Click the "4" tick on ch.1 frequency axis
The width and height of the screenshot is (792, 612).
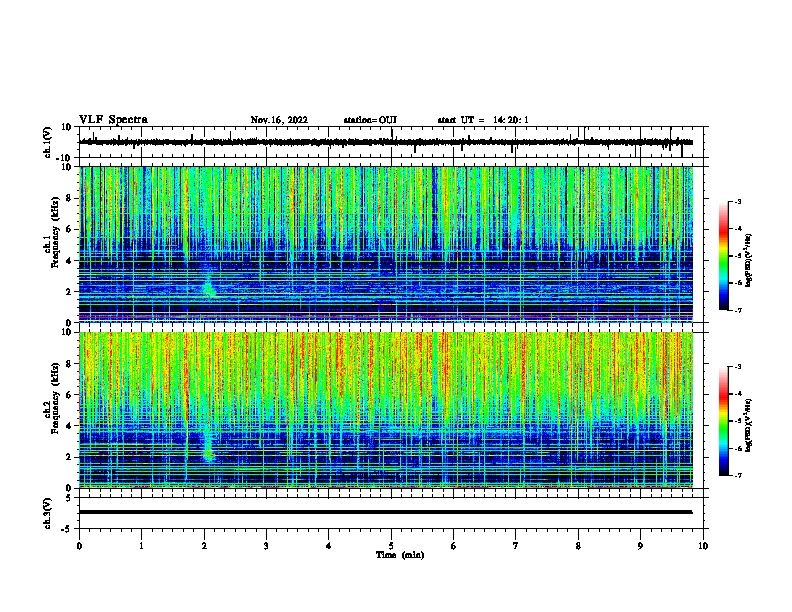[69, 261]
